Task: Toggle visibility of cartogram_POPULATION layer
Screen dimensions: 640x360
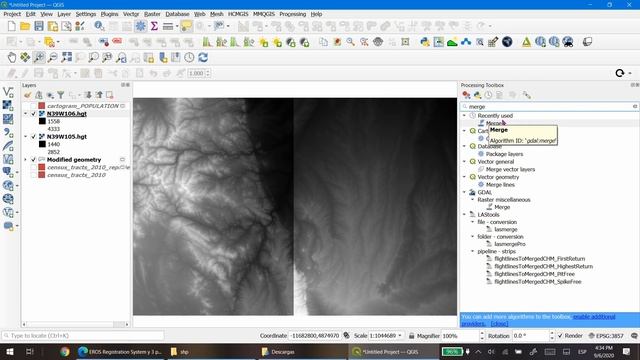Action: (x=34, y=106)
